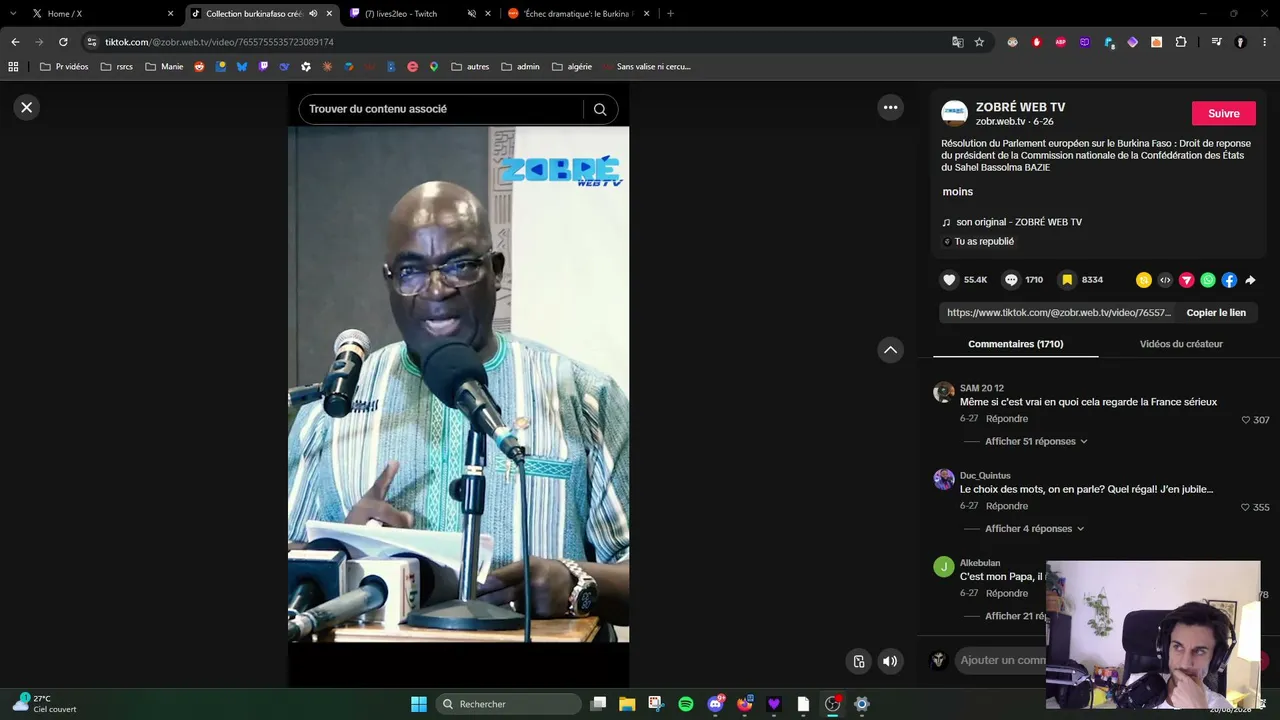
Task: Open the 'Pr vidéos' bookmarks folder
Action: point(64,67)
